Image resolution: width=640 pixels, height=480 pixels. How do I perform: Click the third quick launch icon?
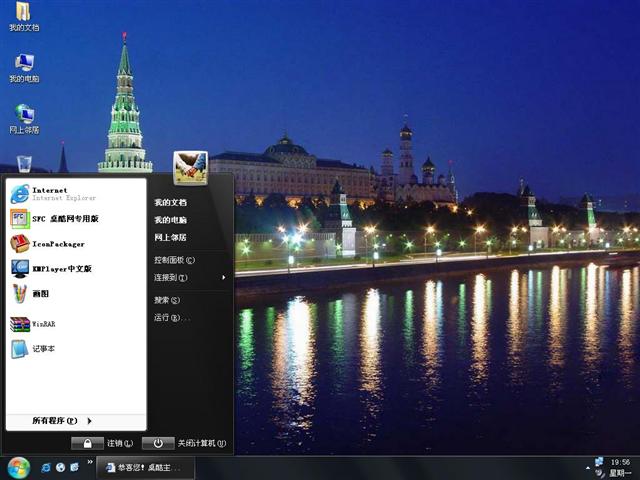click(x=75, y=467)
